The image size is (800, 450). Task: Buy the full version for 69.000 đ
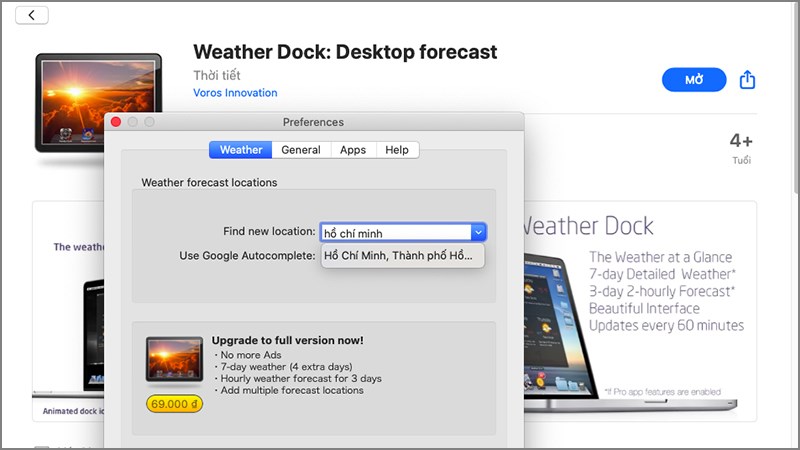pyautogui.click(x=174, y=404)
